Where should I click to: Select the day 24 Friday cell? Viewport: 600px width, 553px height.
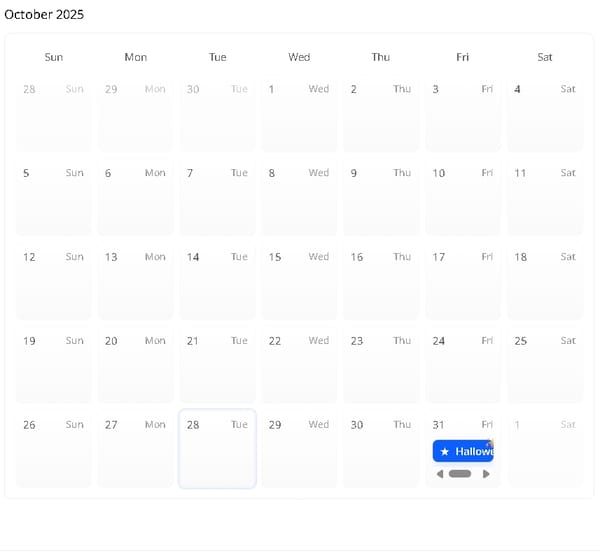point(463,365)
